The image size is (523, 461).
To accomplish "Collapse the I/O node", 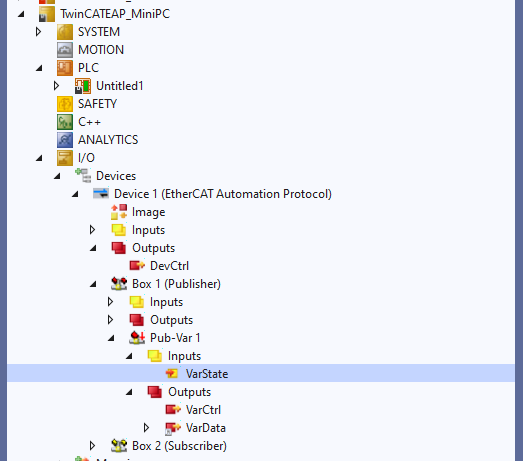I will [39, 158].
